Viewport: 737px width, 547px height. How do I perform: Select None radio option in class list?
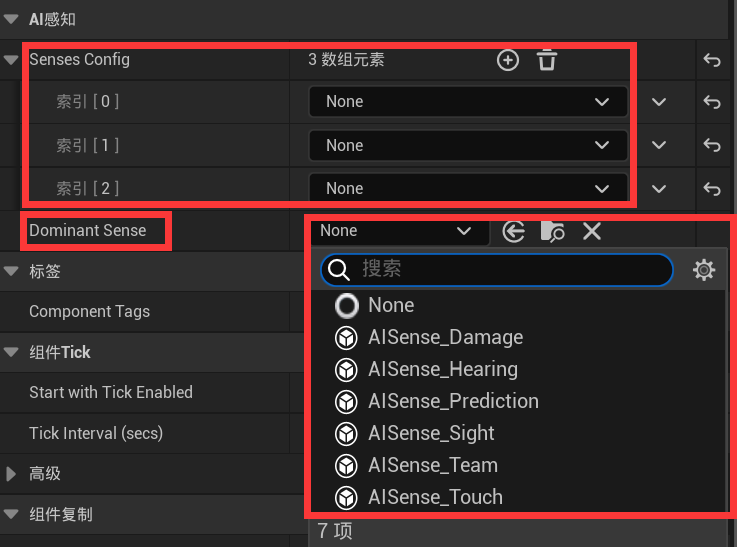point(347,305)
